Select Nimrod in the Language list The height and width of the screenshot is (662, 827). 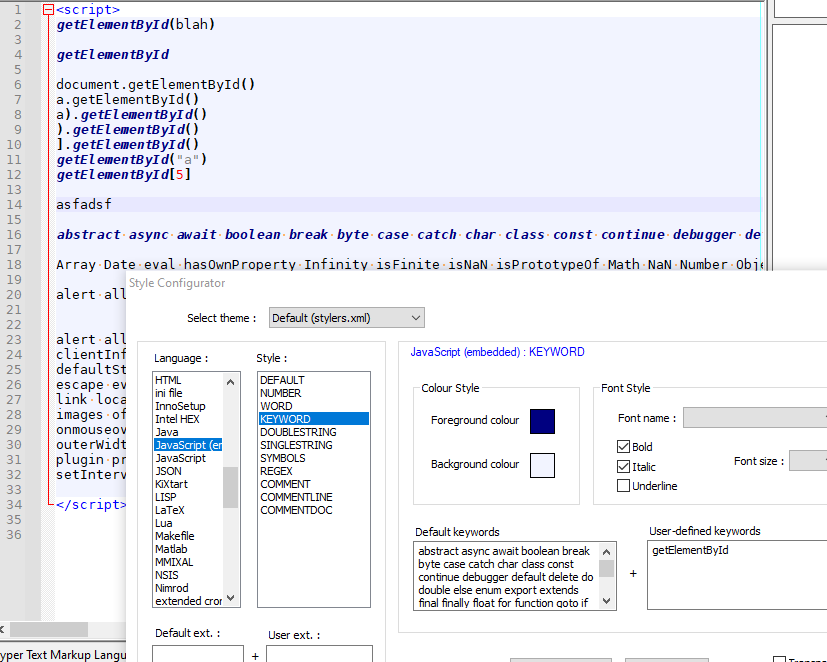click(171, 588)
